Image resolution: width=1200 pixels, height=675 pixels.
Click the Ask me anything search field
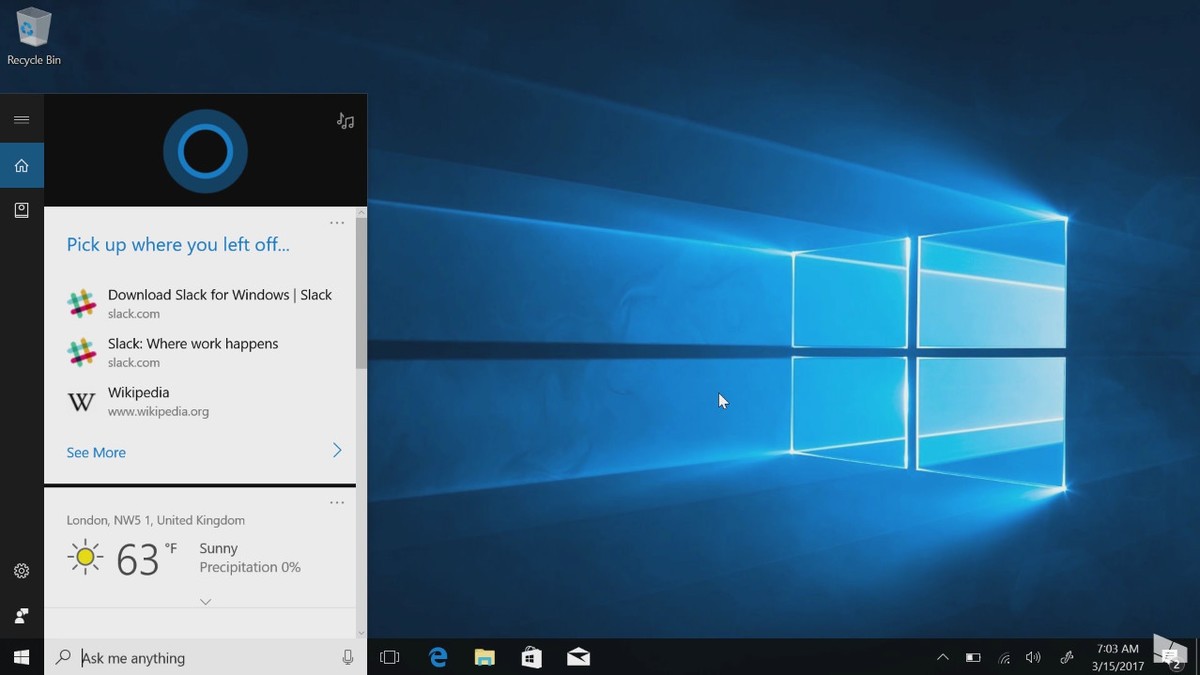pyautogui.click(x=200, y=657)
